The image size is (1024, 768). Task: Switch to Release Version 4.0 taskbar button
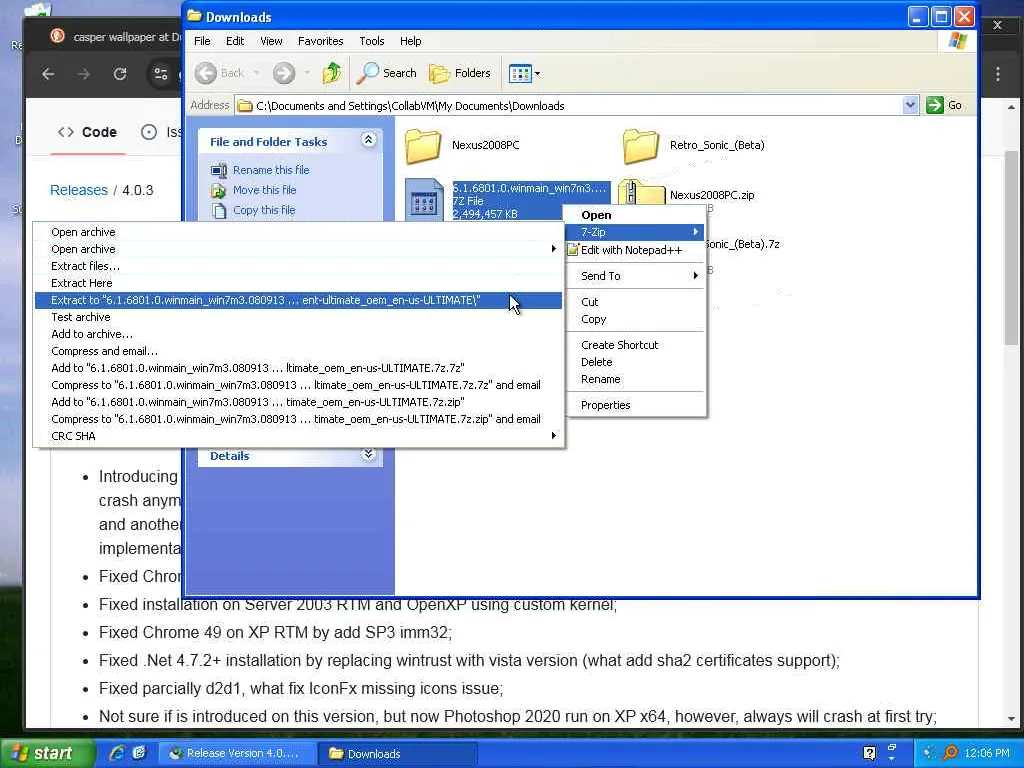point(236,753)
